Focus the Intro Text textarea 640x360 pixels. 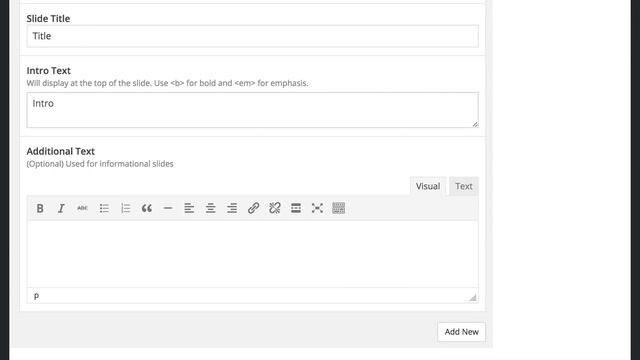[x=253, y=110]
